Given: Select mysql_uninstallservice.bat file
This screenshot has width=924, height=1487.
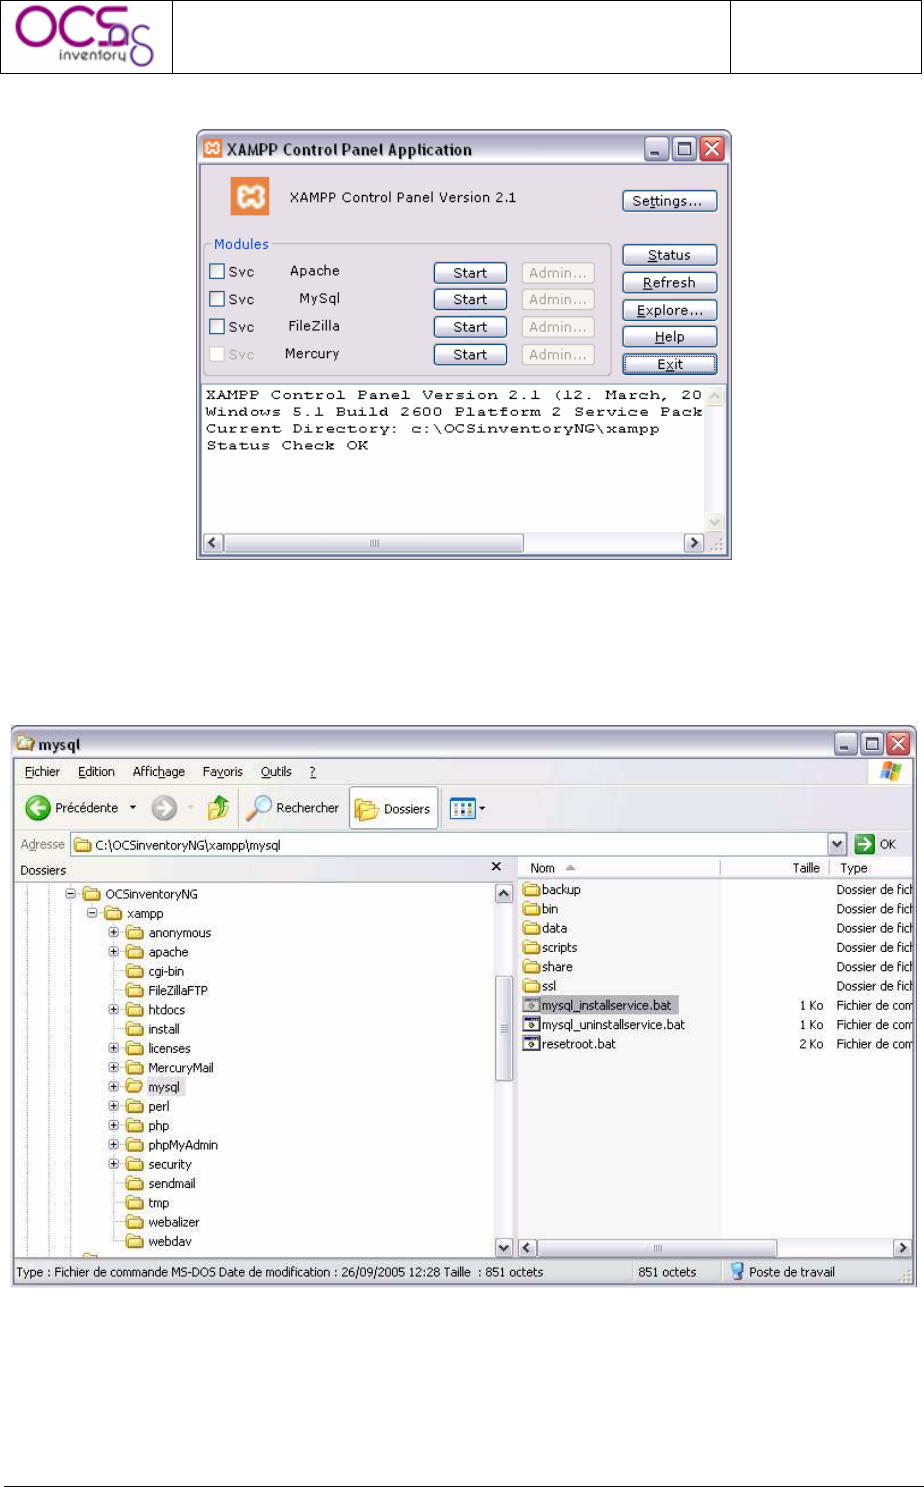Looking at the screenshot, I should 605,1025.
